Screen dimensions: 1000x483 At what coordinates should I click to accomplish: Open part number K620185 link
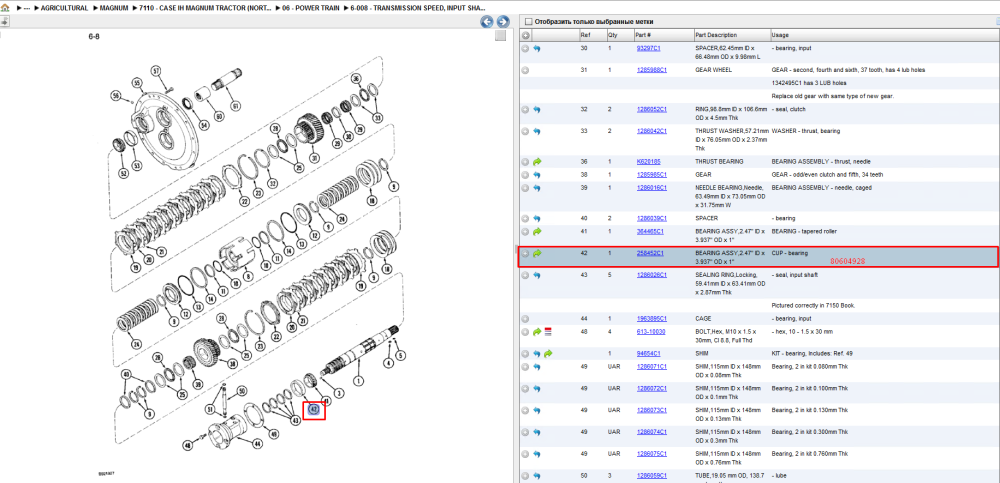pyautogui.click(x=649, y=162)
